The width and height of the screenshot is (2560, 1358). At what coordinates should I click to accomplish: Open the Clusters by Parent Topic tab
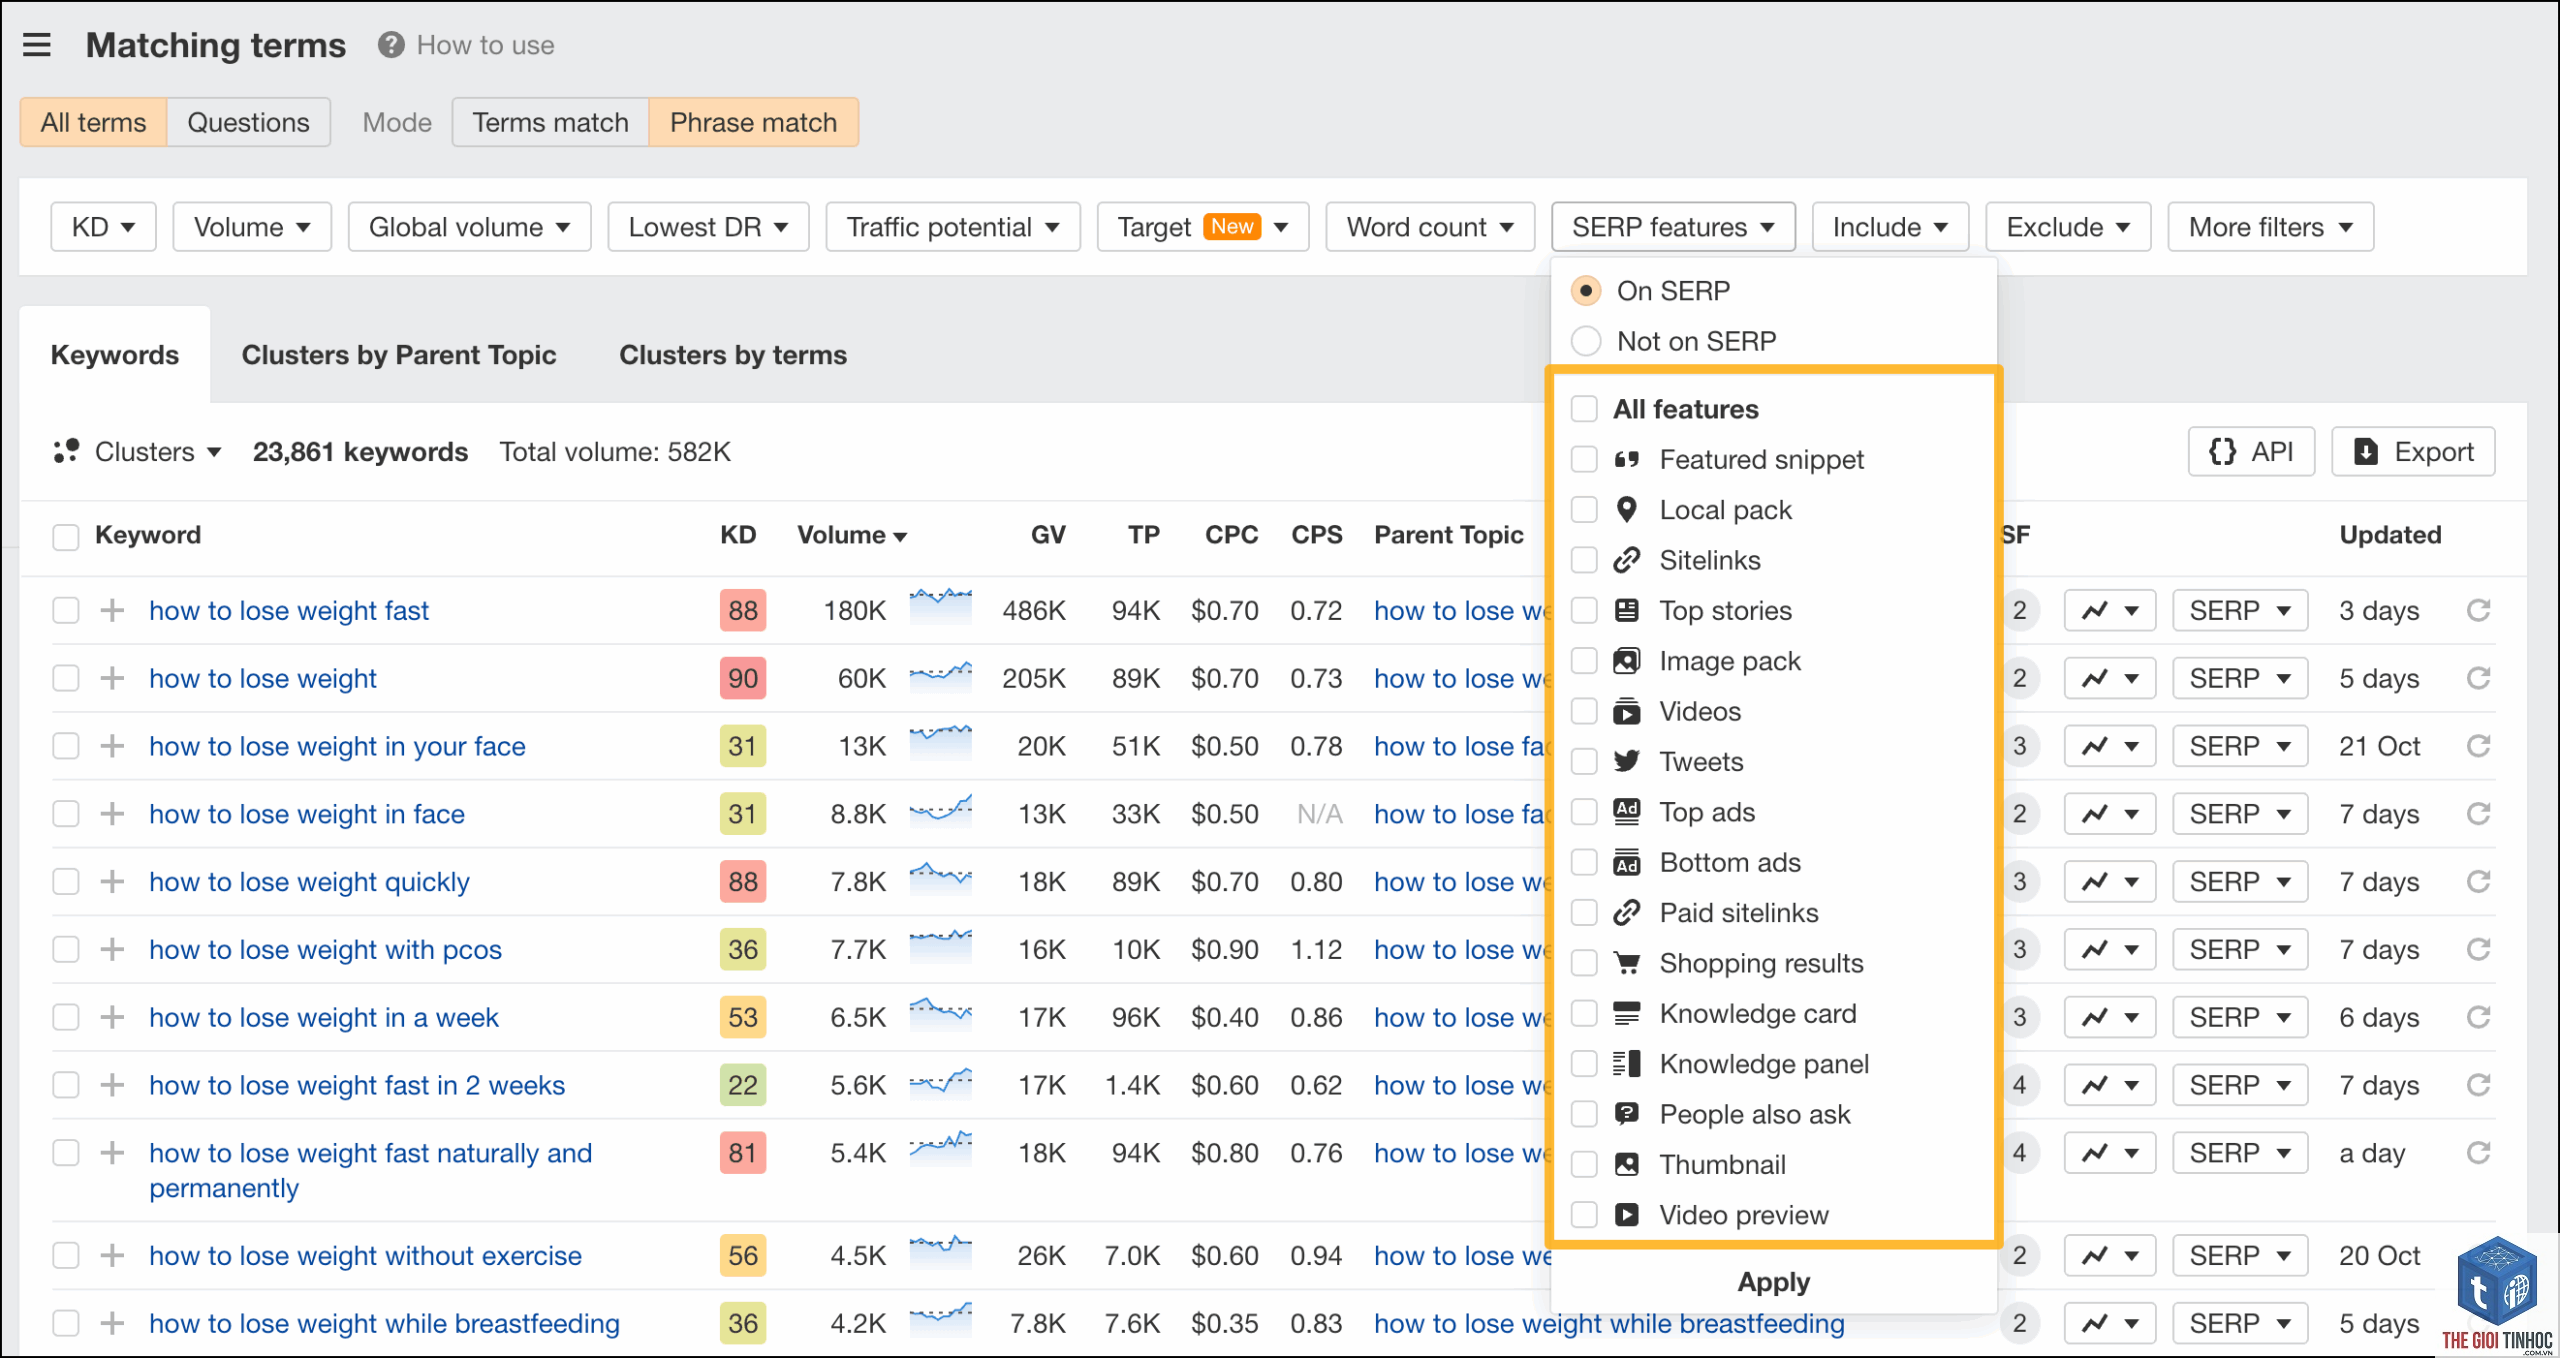point(399,355)
